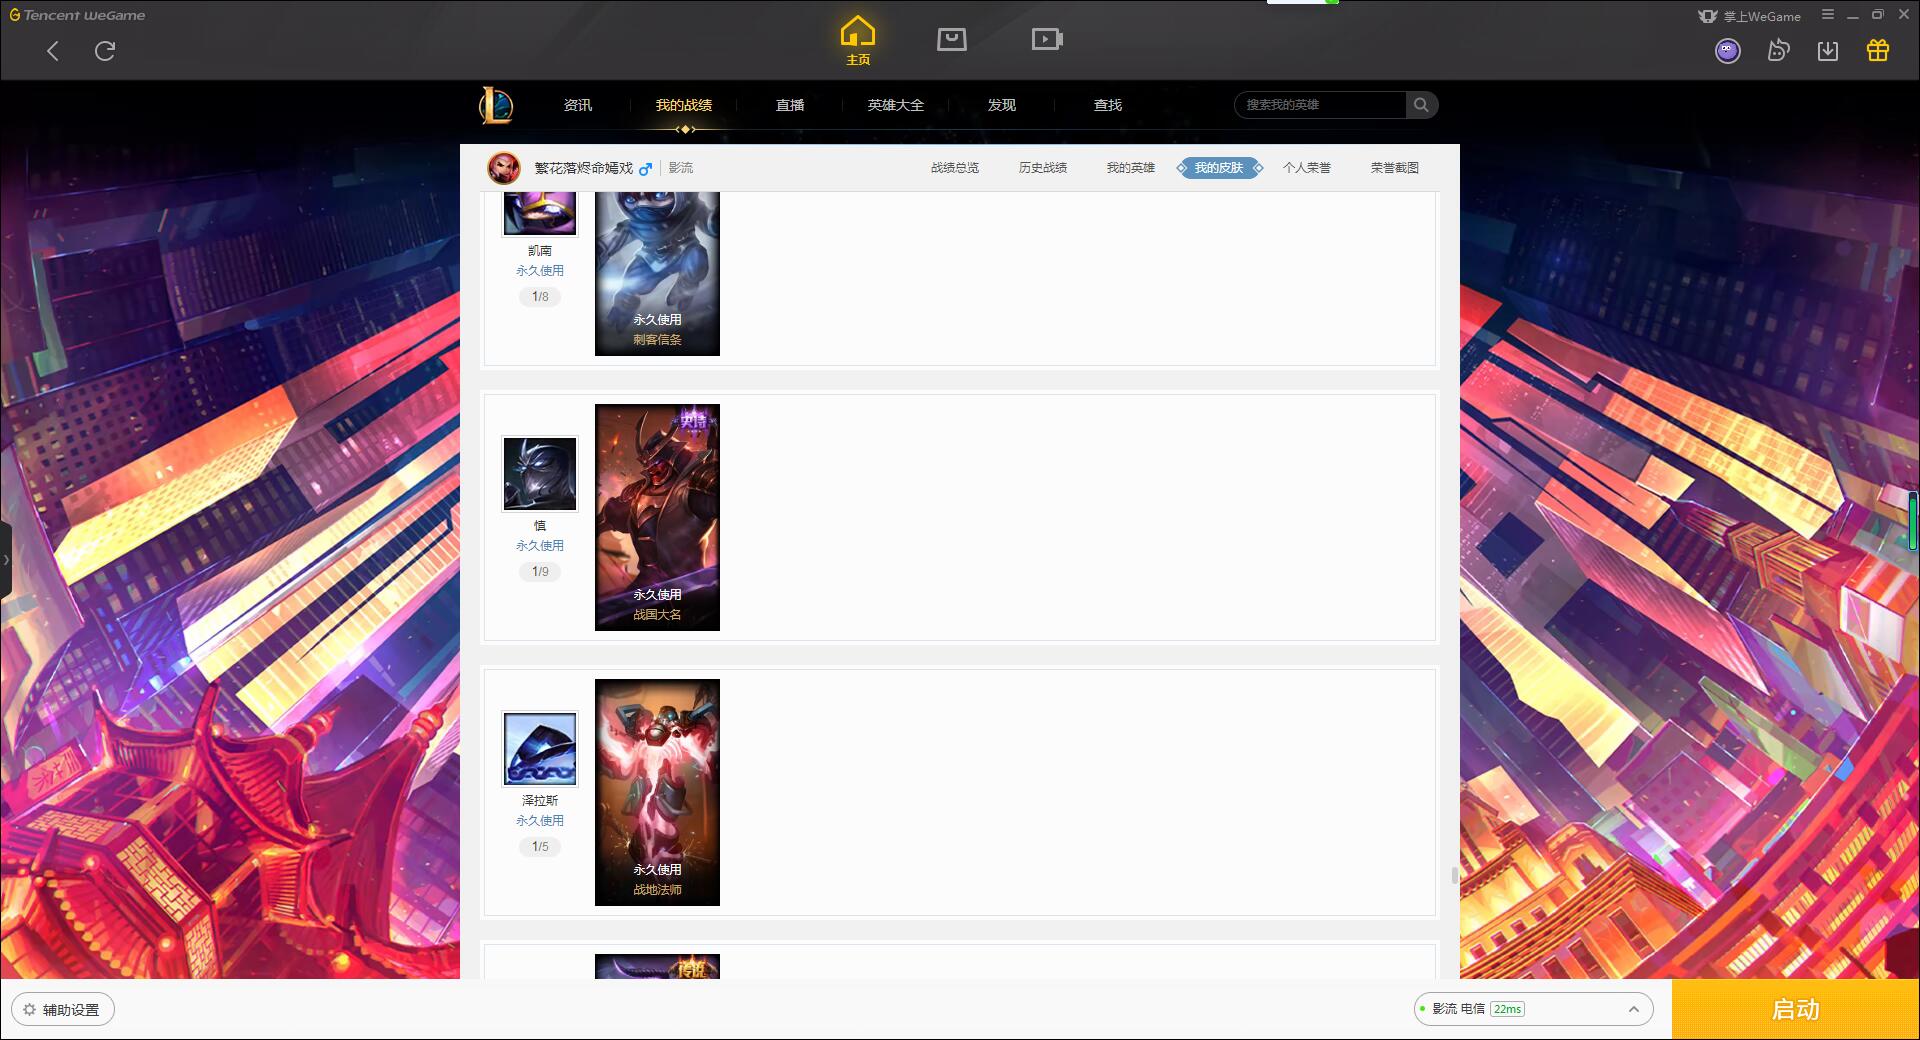The height and width of the screenshot is (1040, 1920).
Task: Launch the game with 启动 button
Action: pyautogui.click(x=1795, y=1010)
